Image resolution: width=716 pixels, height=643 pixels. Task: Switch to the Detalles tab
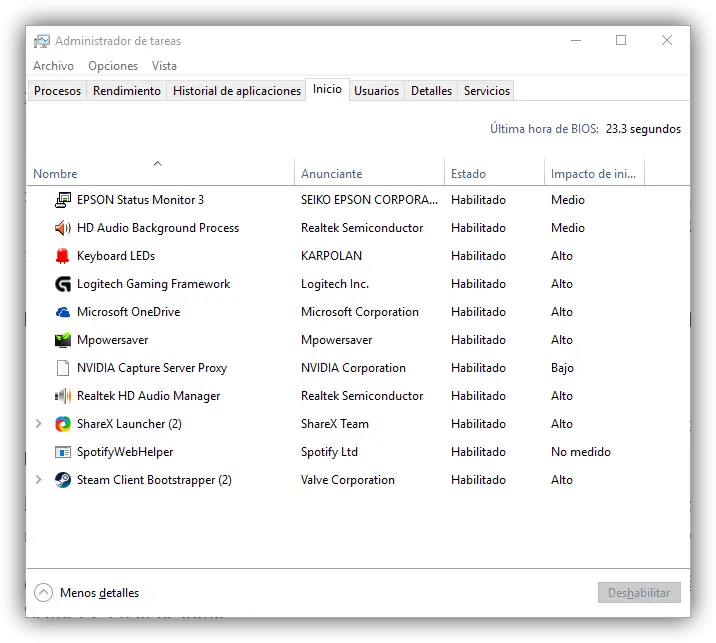432,91
